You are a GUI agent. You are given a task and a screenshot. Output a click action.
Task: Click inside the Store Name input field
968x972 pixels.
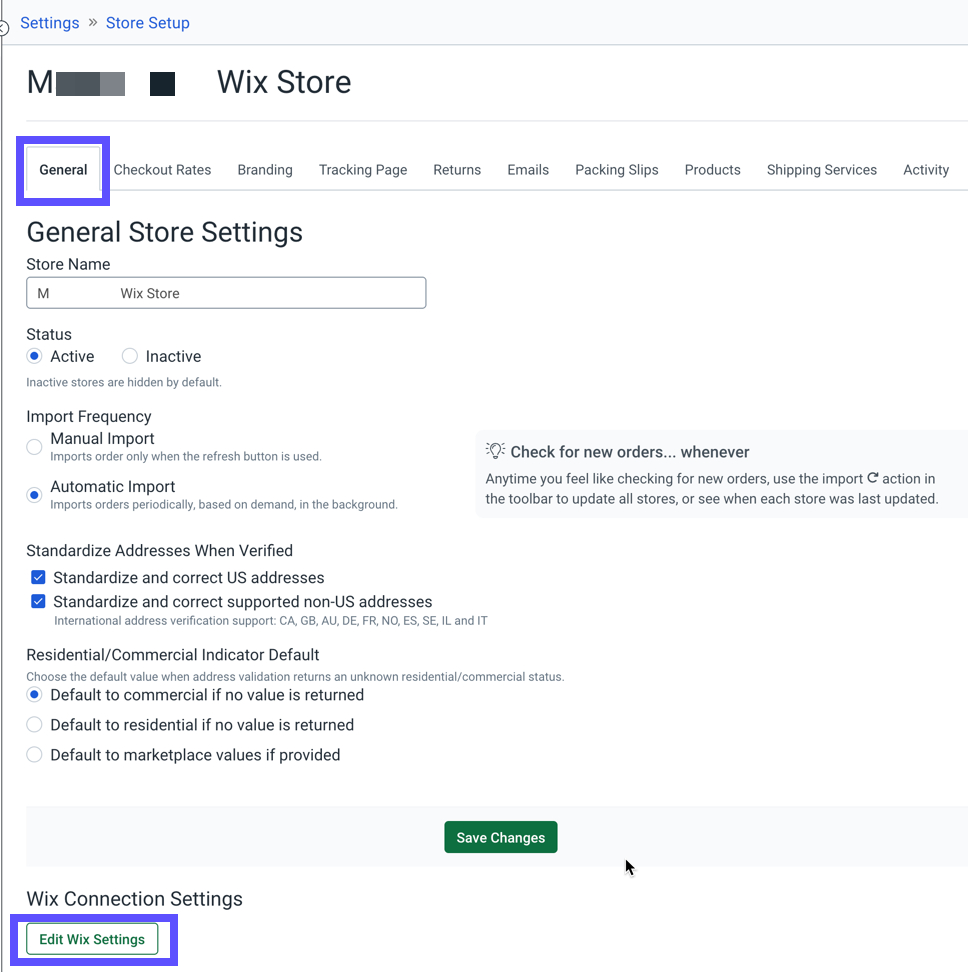click(226, 292)
